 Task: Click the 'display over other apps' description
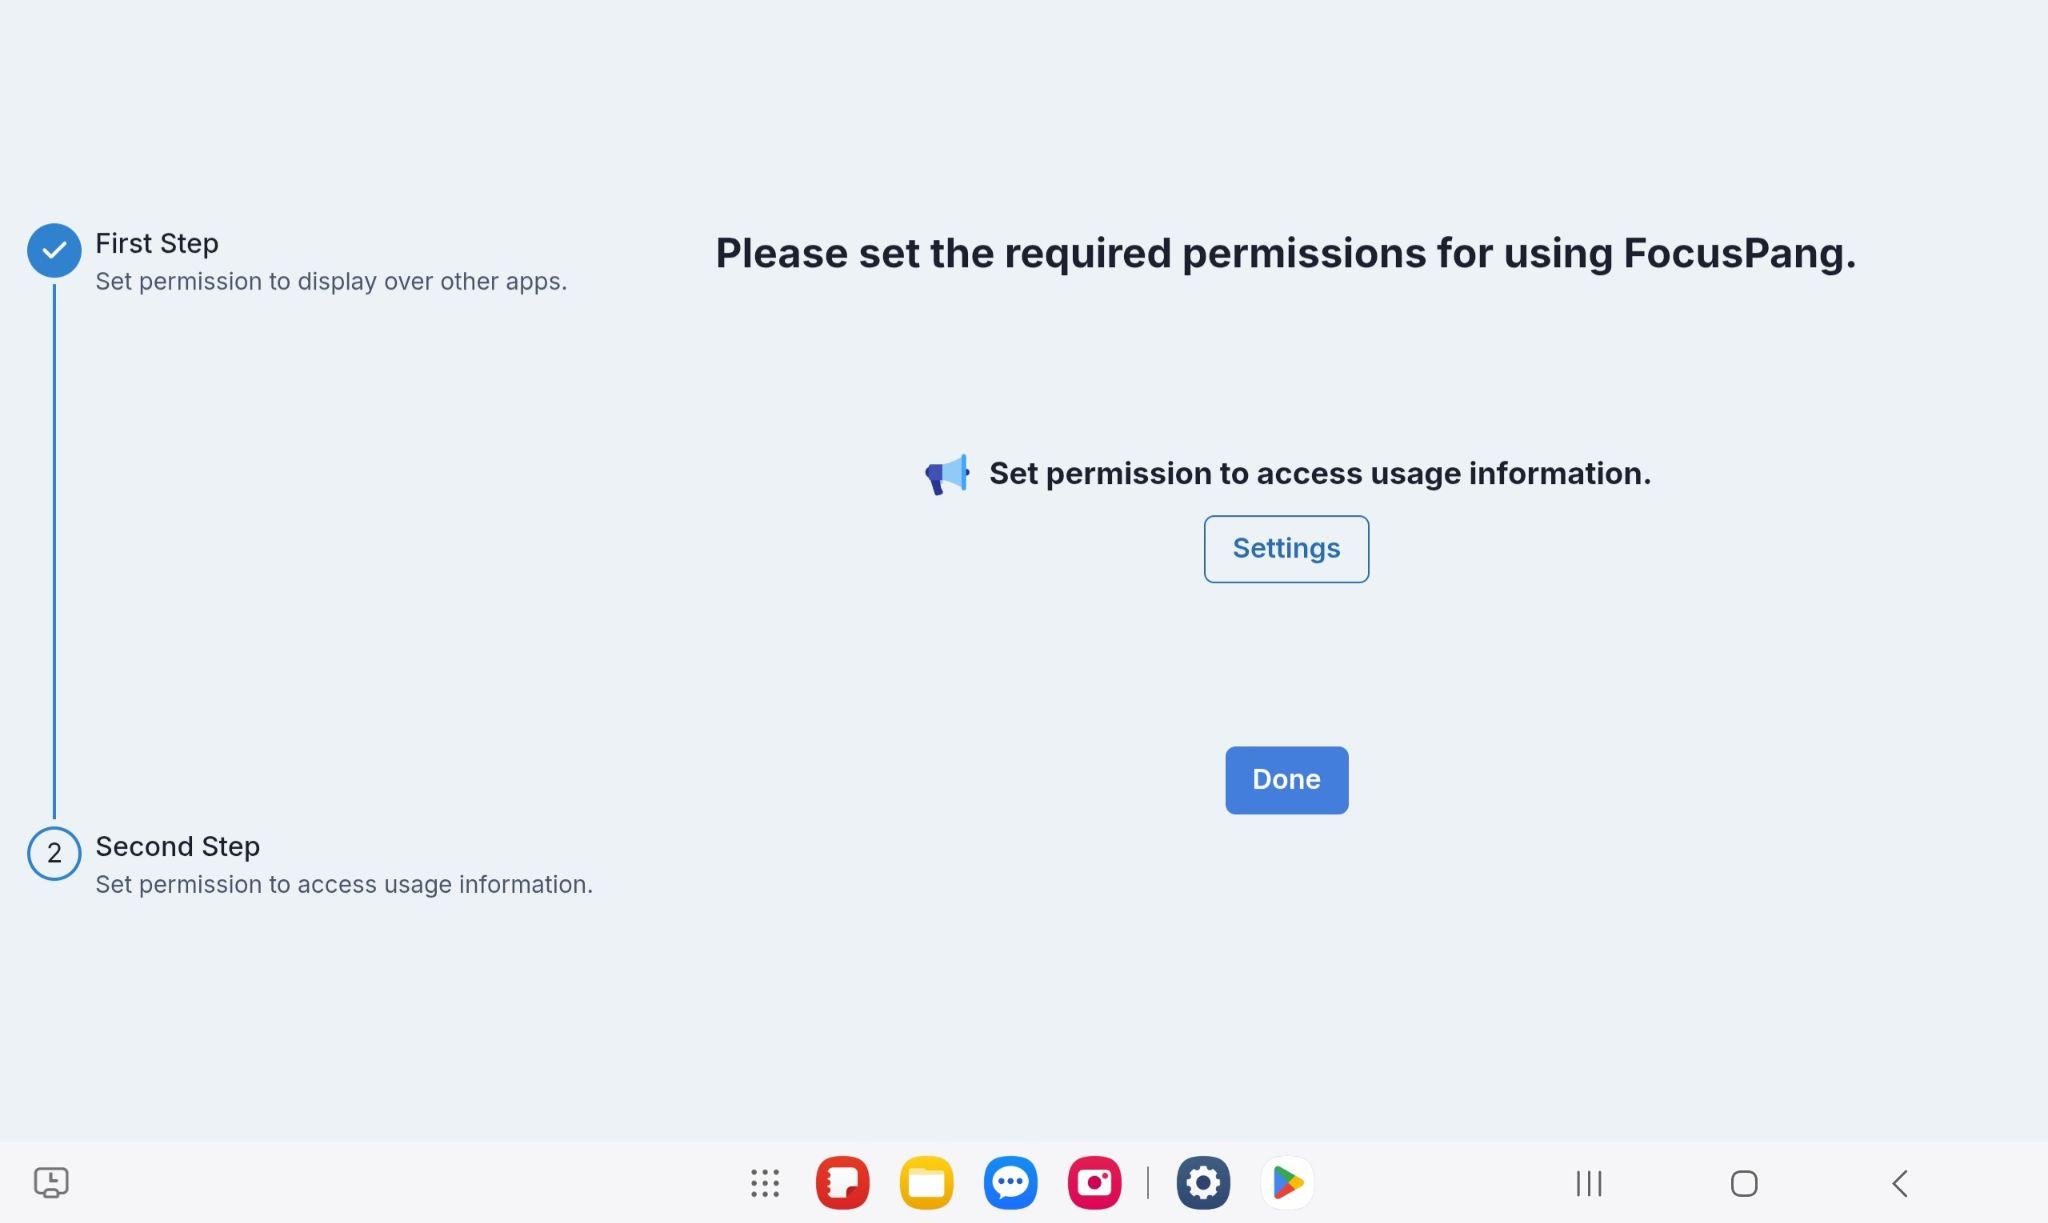coord(331,281)
